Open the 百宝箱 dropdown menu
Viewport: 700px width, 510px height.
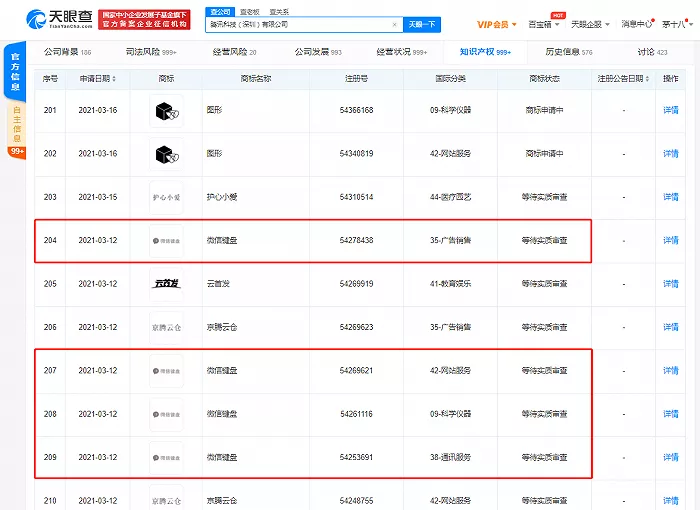[543, 25]
